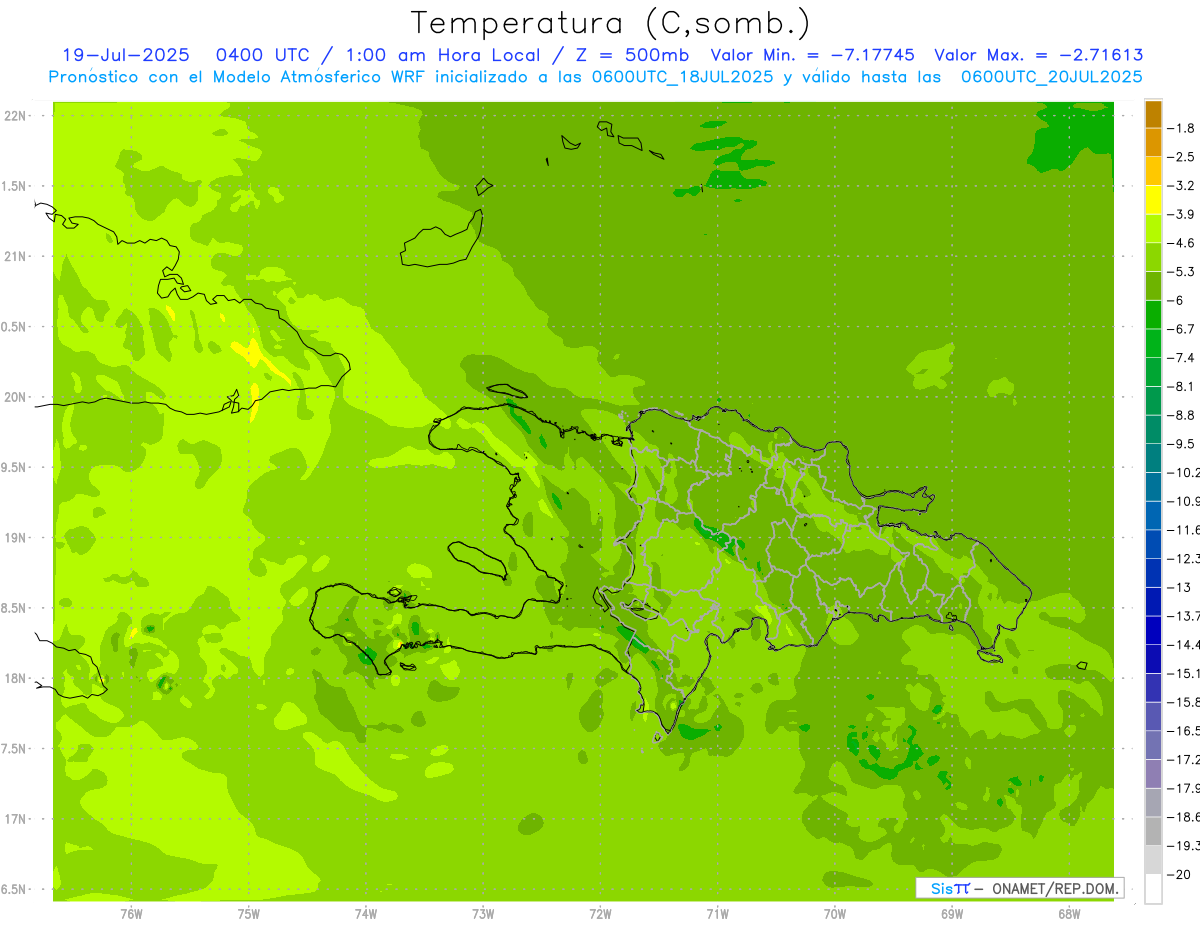
Task: Pick the bright green swatch between -6.7 and -7.4
Action: point(1153,343)
